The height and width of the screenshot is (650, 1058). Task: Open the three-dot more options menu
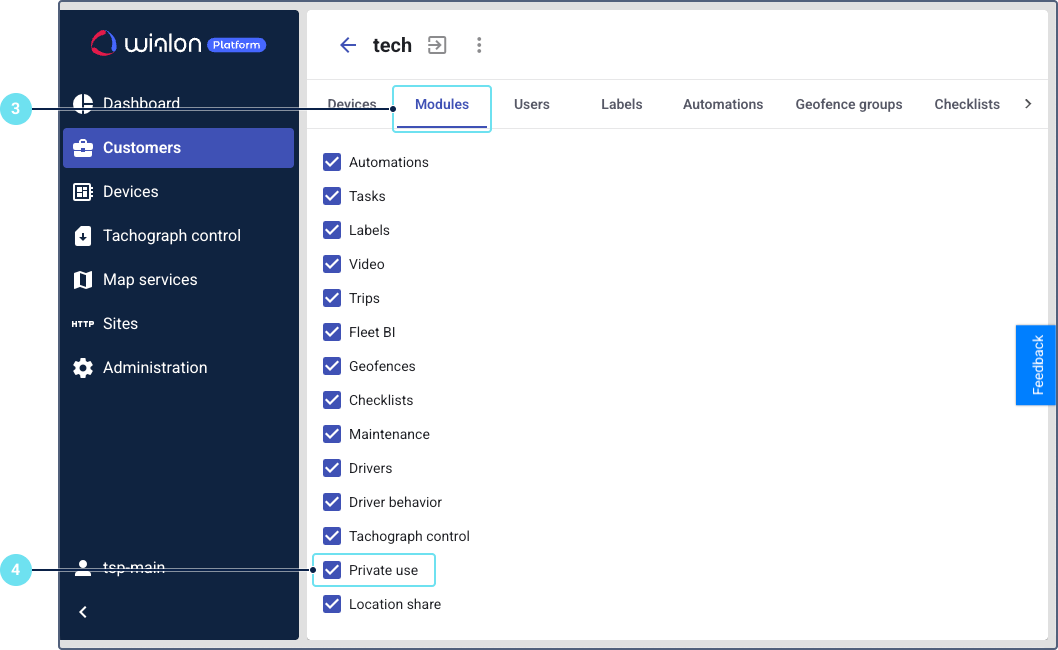pos(479,45)
